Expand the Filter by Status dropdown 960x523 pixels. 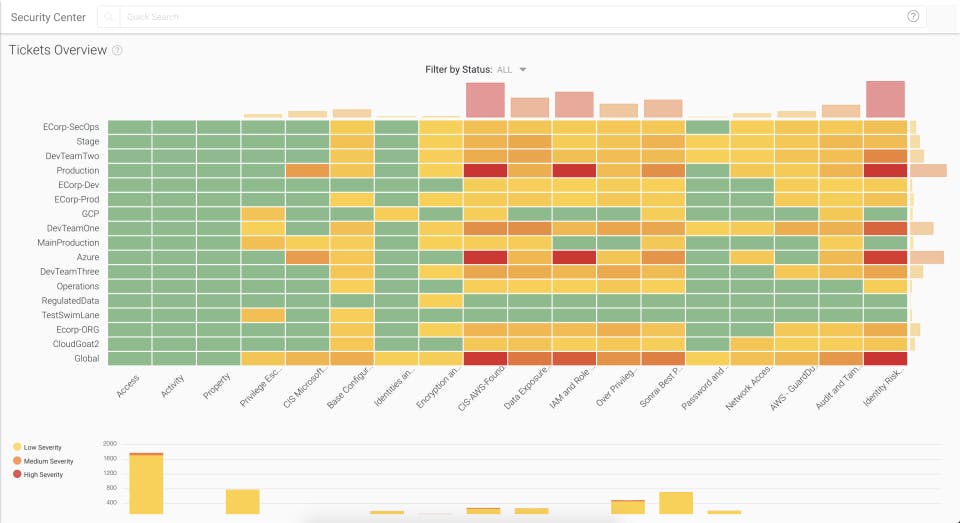[x=522, y=70]
